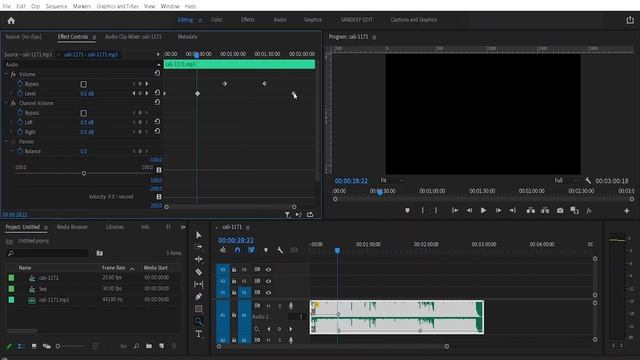Toggle Balance stopwatch animation

click(20, 151)
